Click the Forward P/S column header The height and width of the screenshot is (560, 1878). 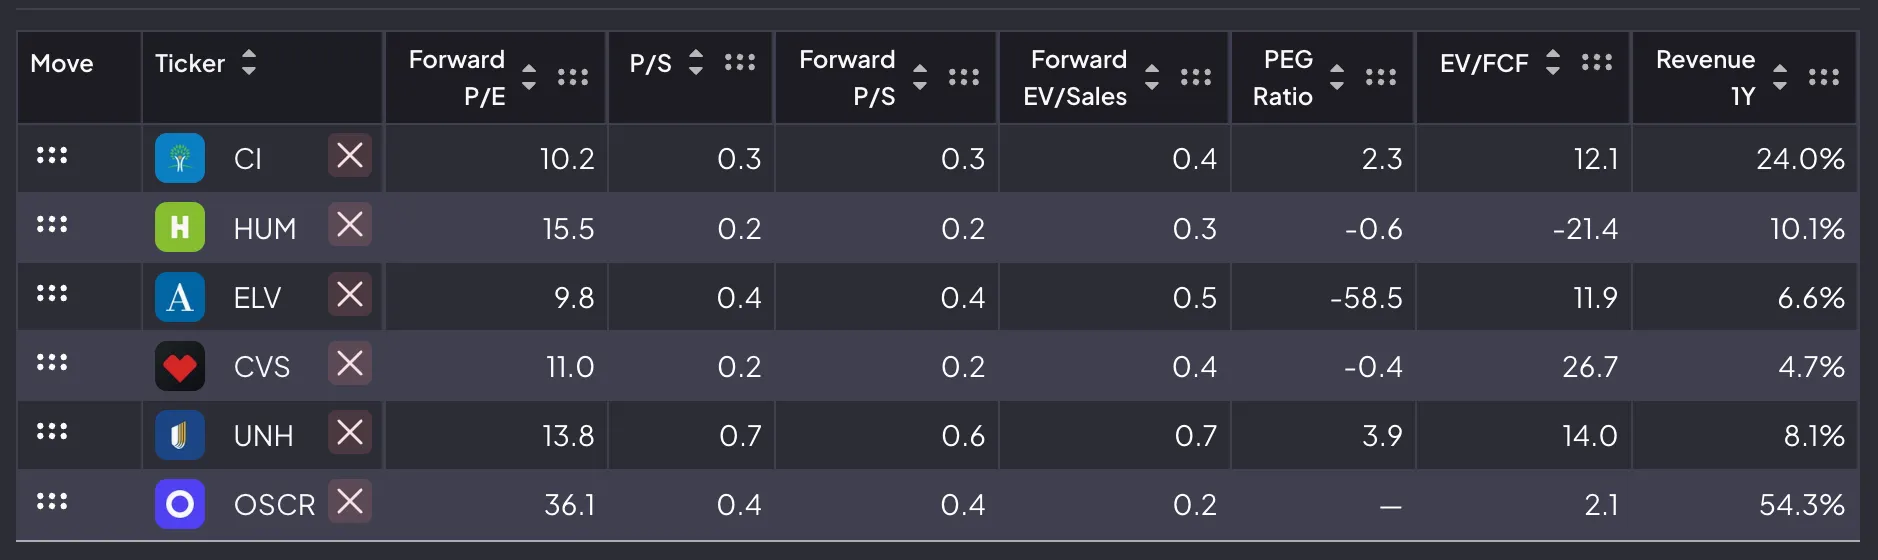(847, 77)
